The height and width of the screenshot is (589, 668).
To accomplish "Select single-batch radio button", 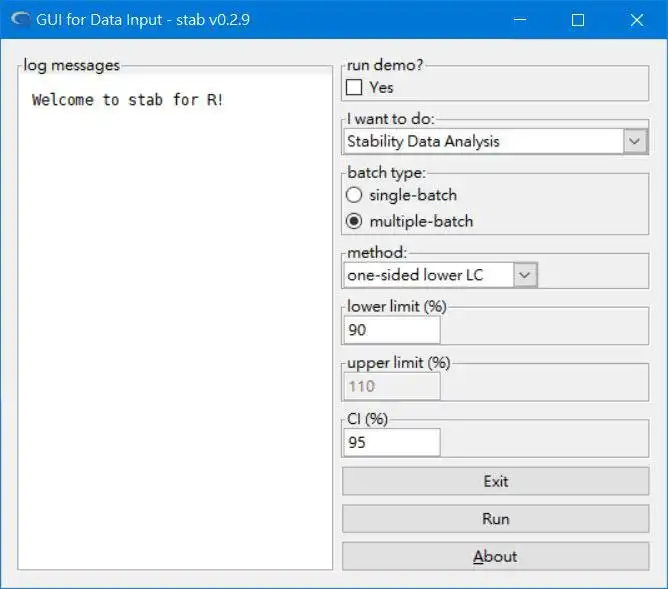I will click(x=354, y=195).
